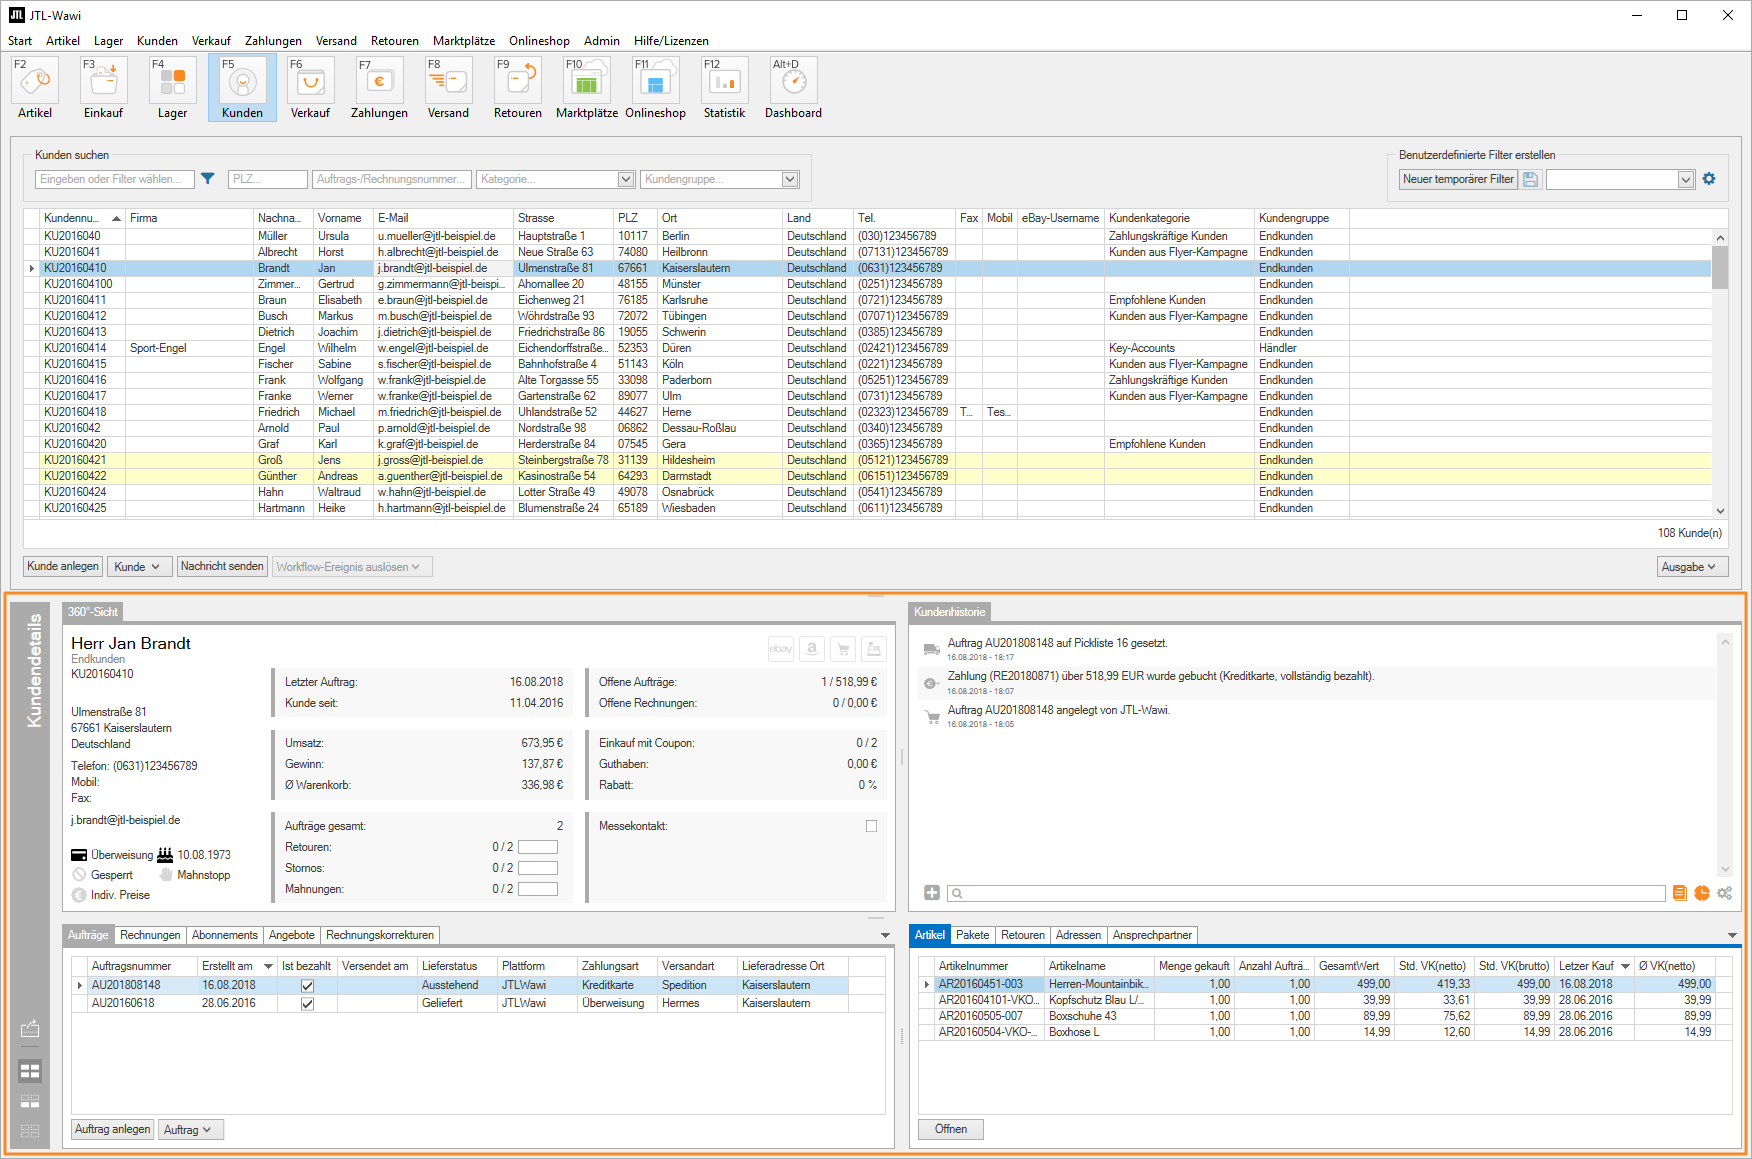This screenshot has height=1159, width=1752.
Task: Toggle Ist bezahlt for order AU20160618
Action: (307, 1003)
